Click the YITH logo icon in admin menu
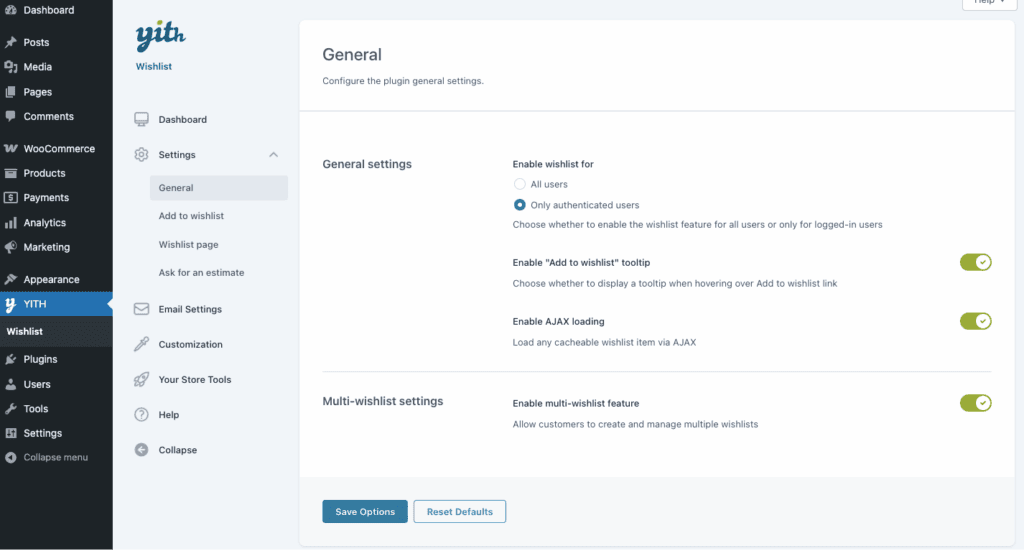1024x556 pixels. pos(10,304)
